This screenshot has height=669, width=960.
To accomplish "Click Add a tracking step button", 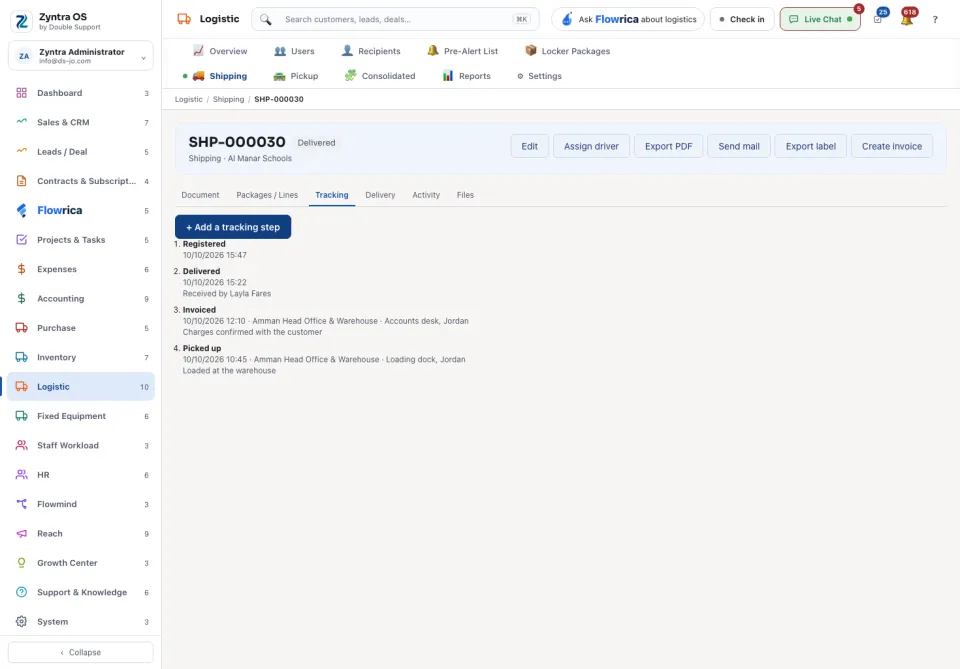I will 233,227.
